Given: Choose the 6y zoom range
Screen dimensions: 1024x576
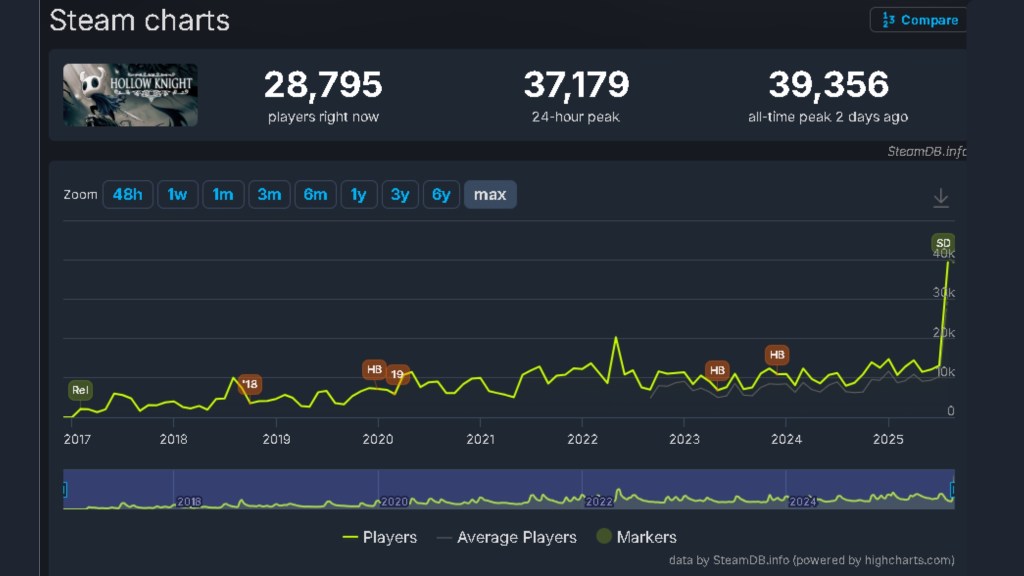Looking at the screenshot, I should [x=441, y=194].
